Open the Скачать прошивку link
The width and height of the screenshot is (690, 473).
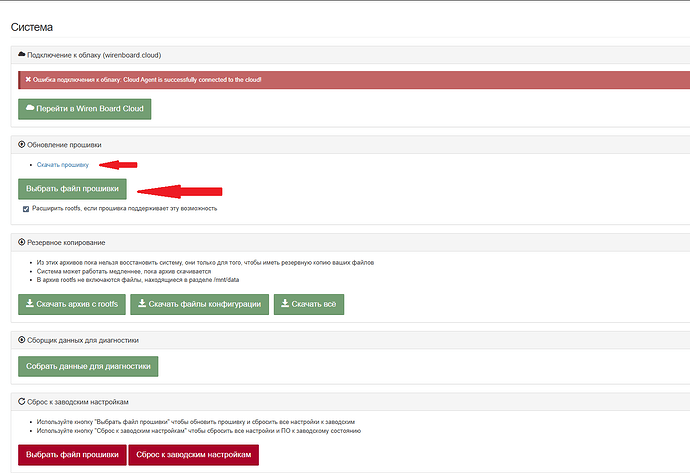62,165
